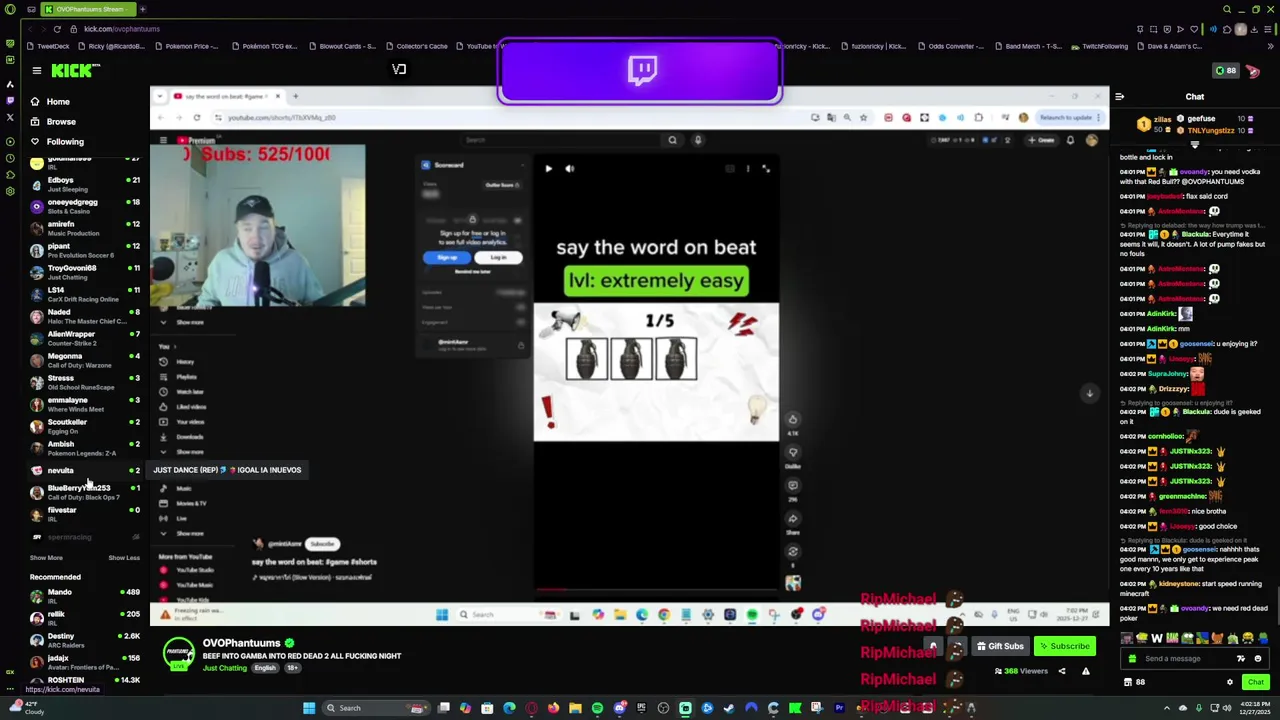Viewport: 1280px width, 720px height.
Task: Open the Blowout Cards bookmark
Action: (342, 46)
